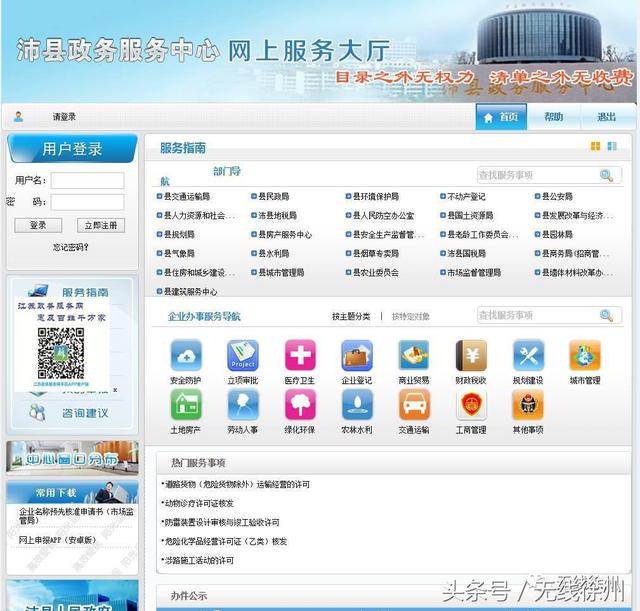Viewport: 640px width, 611px height.
Task: Click the user avatar icon beside 请登录
Action: [18, 117]
